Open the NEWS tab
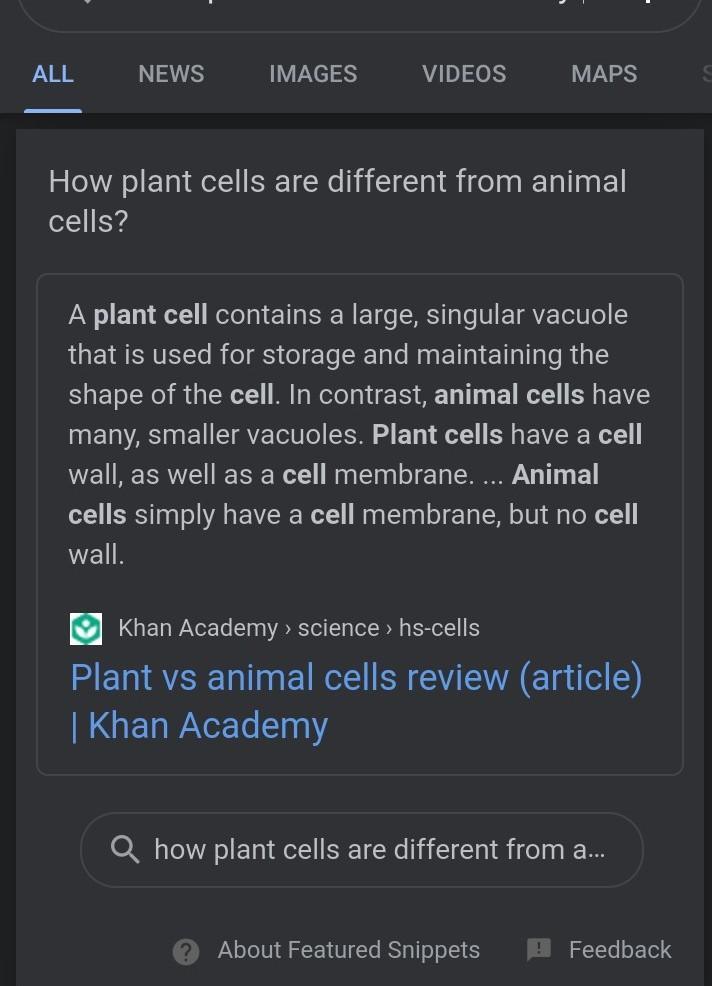Image resolution: width=712 pixels, height=986 pixels. pyautogui.click(x=171, y=74)
